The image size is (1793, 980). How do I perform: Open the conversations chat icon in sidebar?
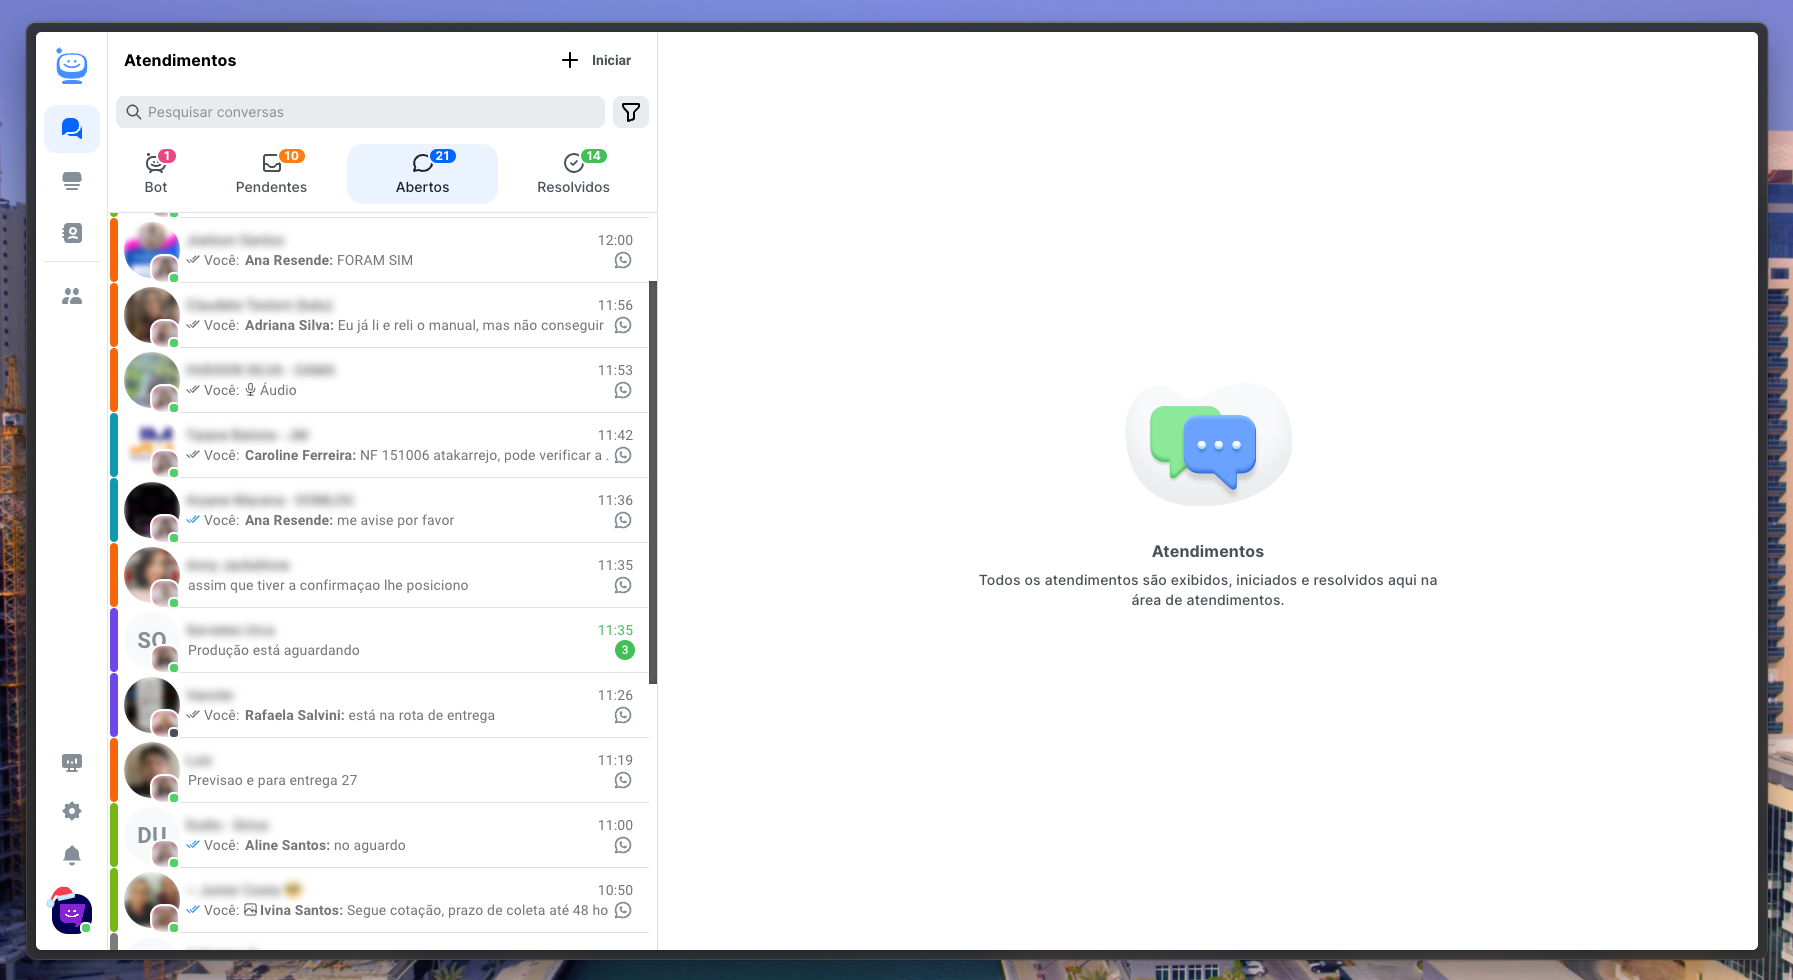point(72,129)
